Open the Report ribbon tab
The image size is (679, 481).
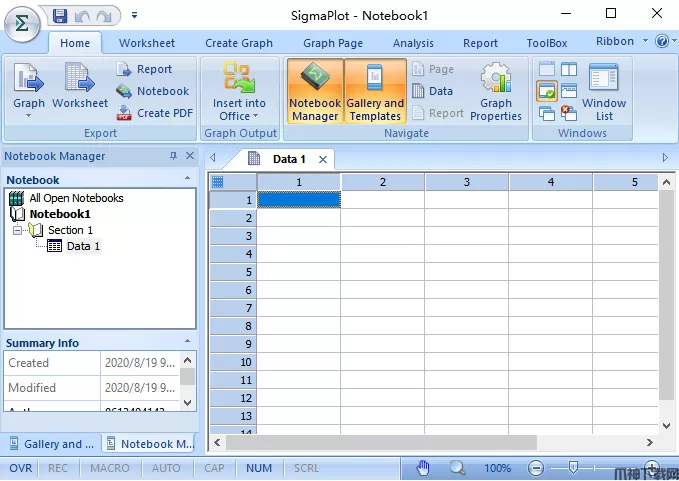(480, 43)
